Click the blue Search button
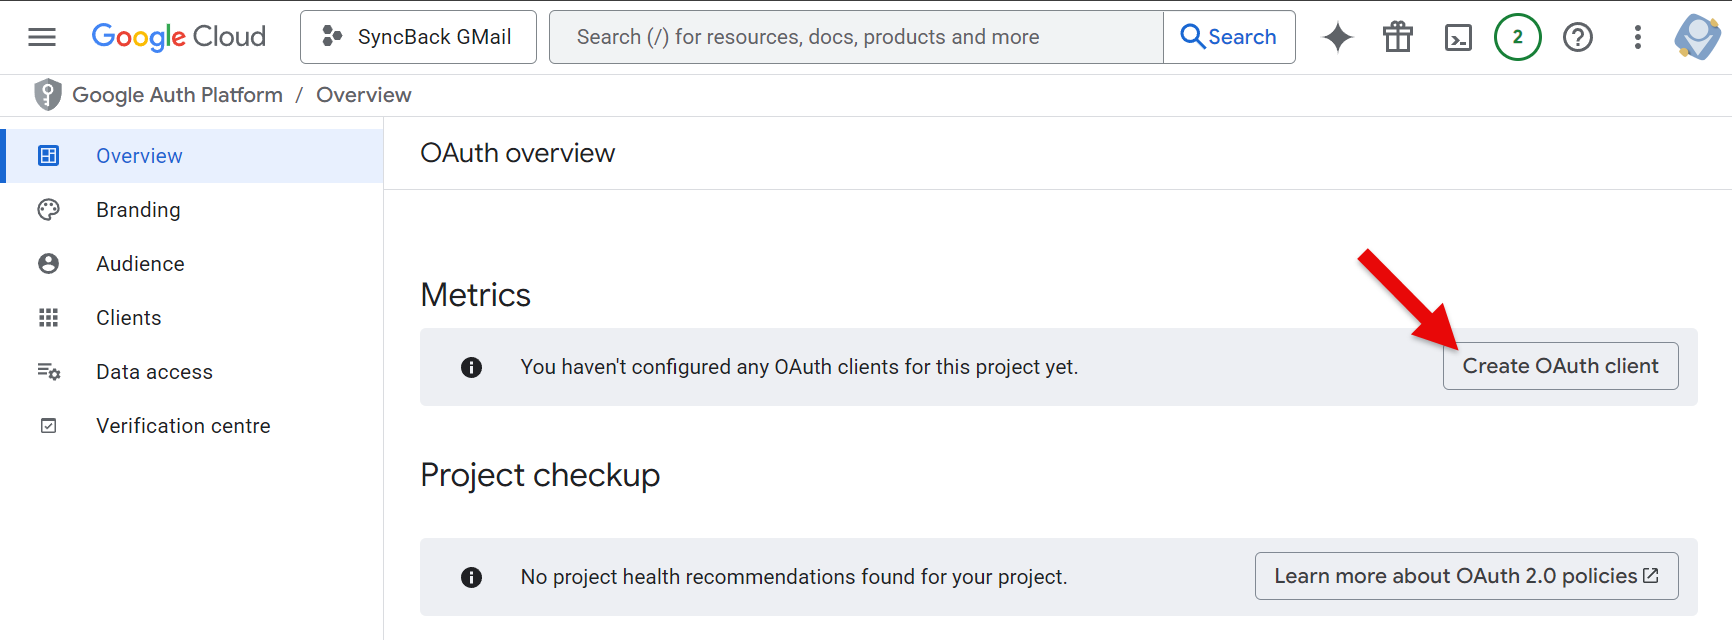This screenshot has height=640, width=1732. (x=1229, y=37)
